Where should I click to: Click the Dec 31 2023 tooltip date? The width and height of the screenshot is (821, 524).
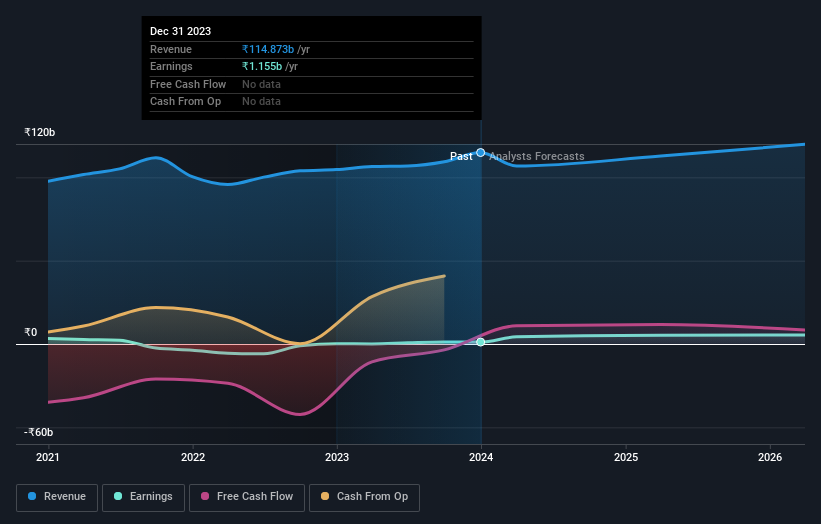[x=181, y=31]
